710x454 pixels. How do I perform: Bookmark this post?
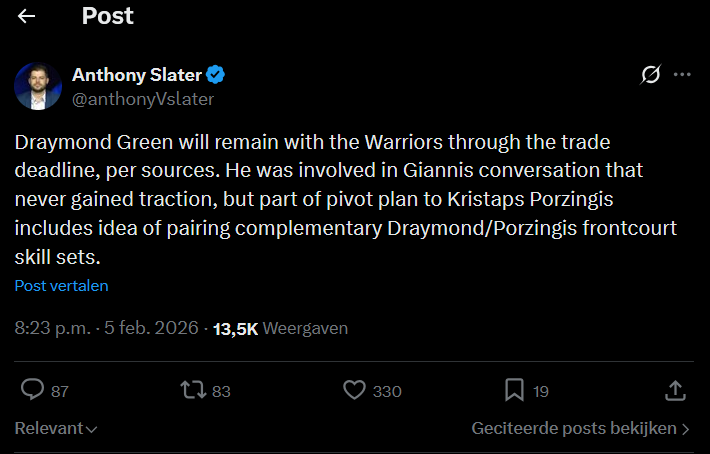(514, 390)
